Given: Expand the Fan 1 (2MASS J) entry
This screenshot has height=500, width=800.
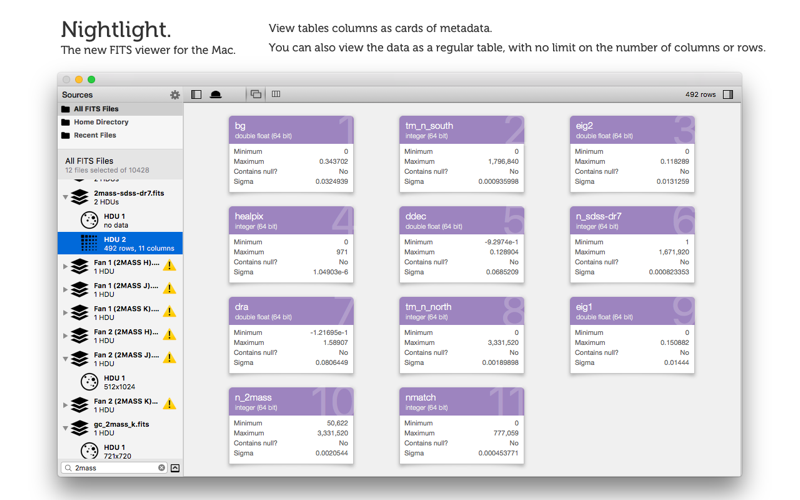Looking at the screenshot, I should click(65, 289).
